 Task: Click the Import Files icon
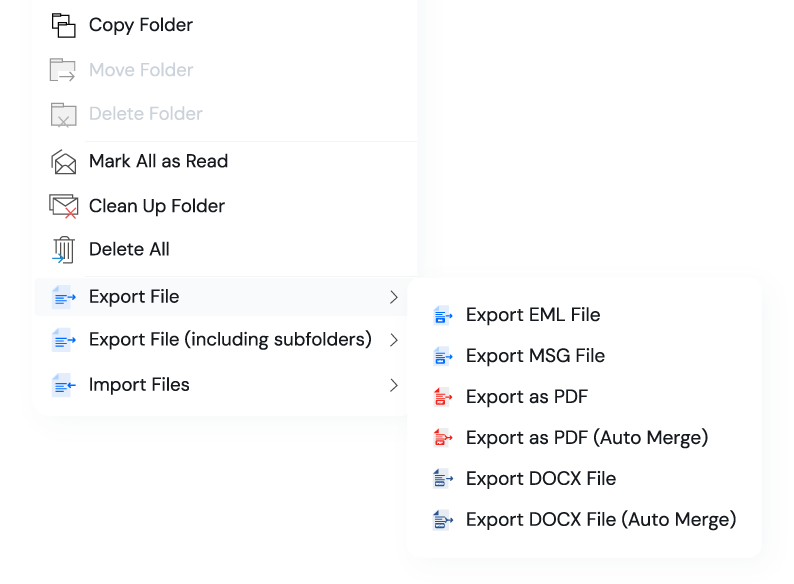pyautogui.click(x=64, y=385)
